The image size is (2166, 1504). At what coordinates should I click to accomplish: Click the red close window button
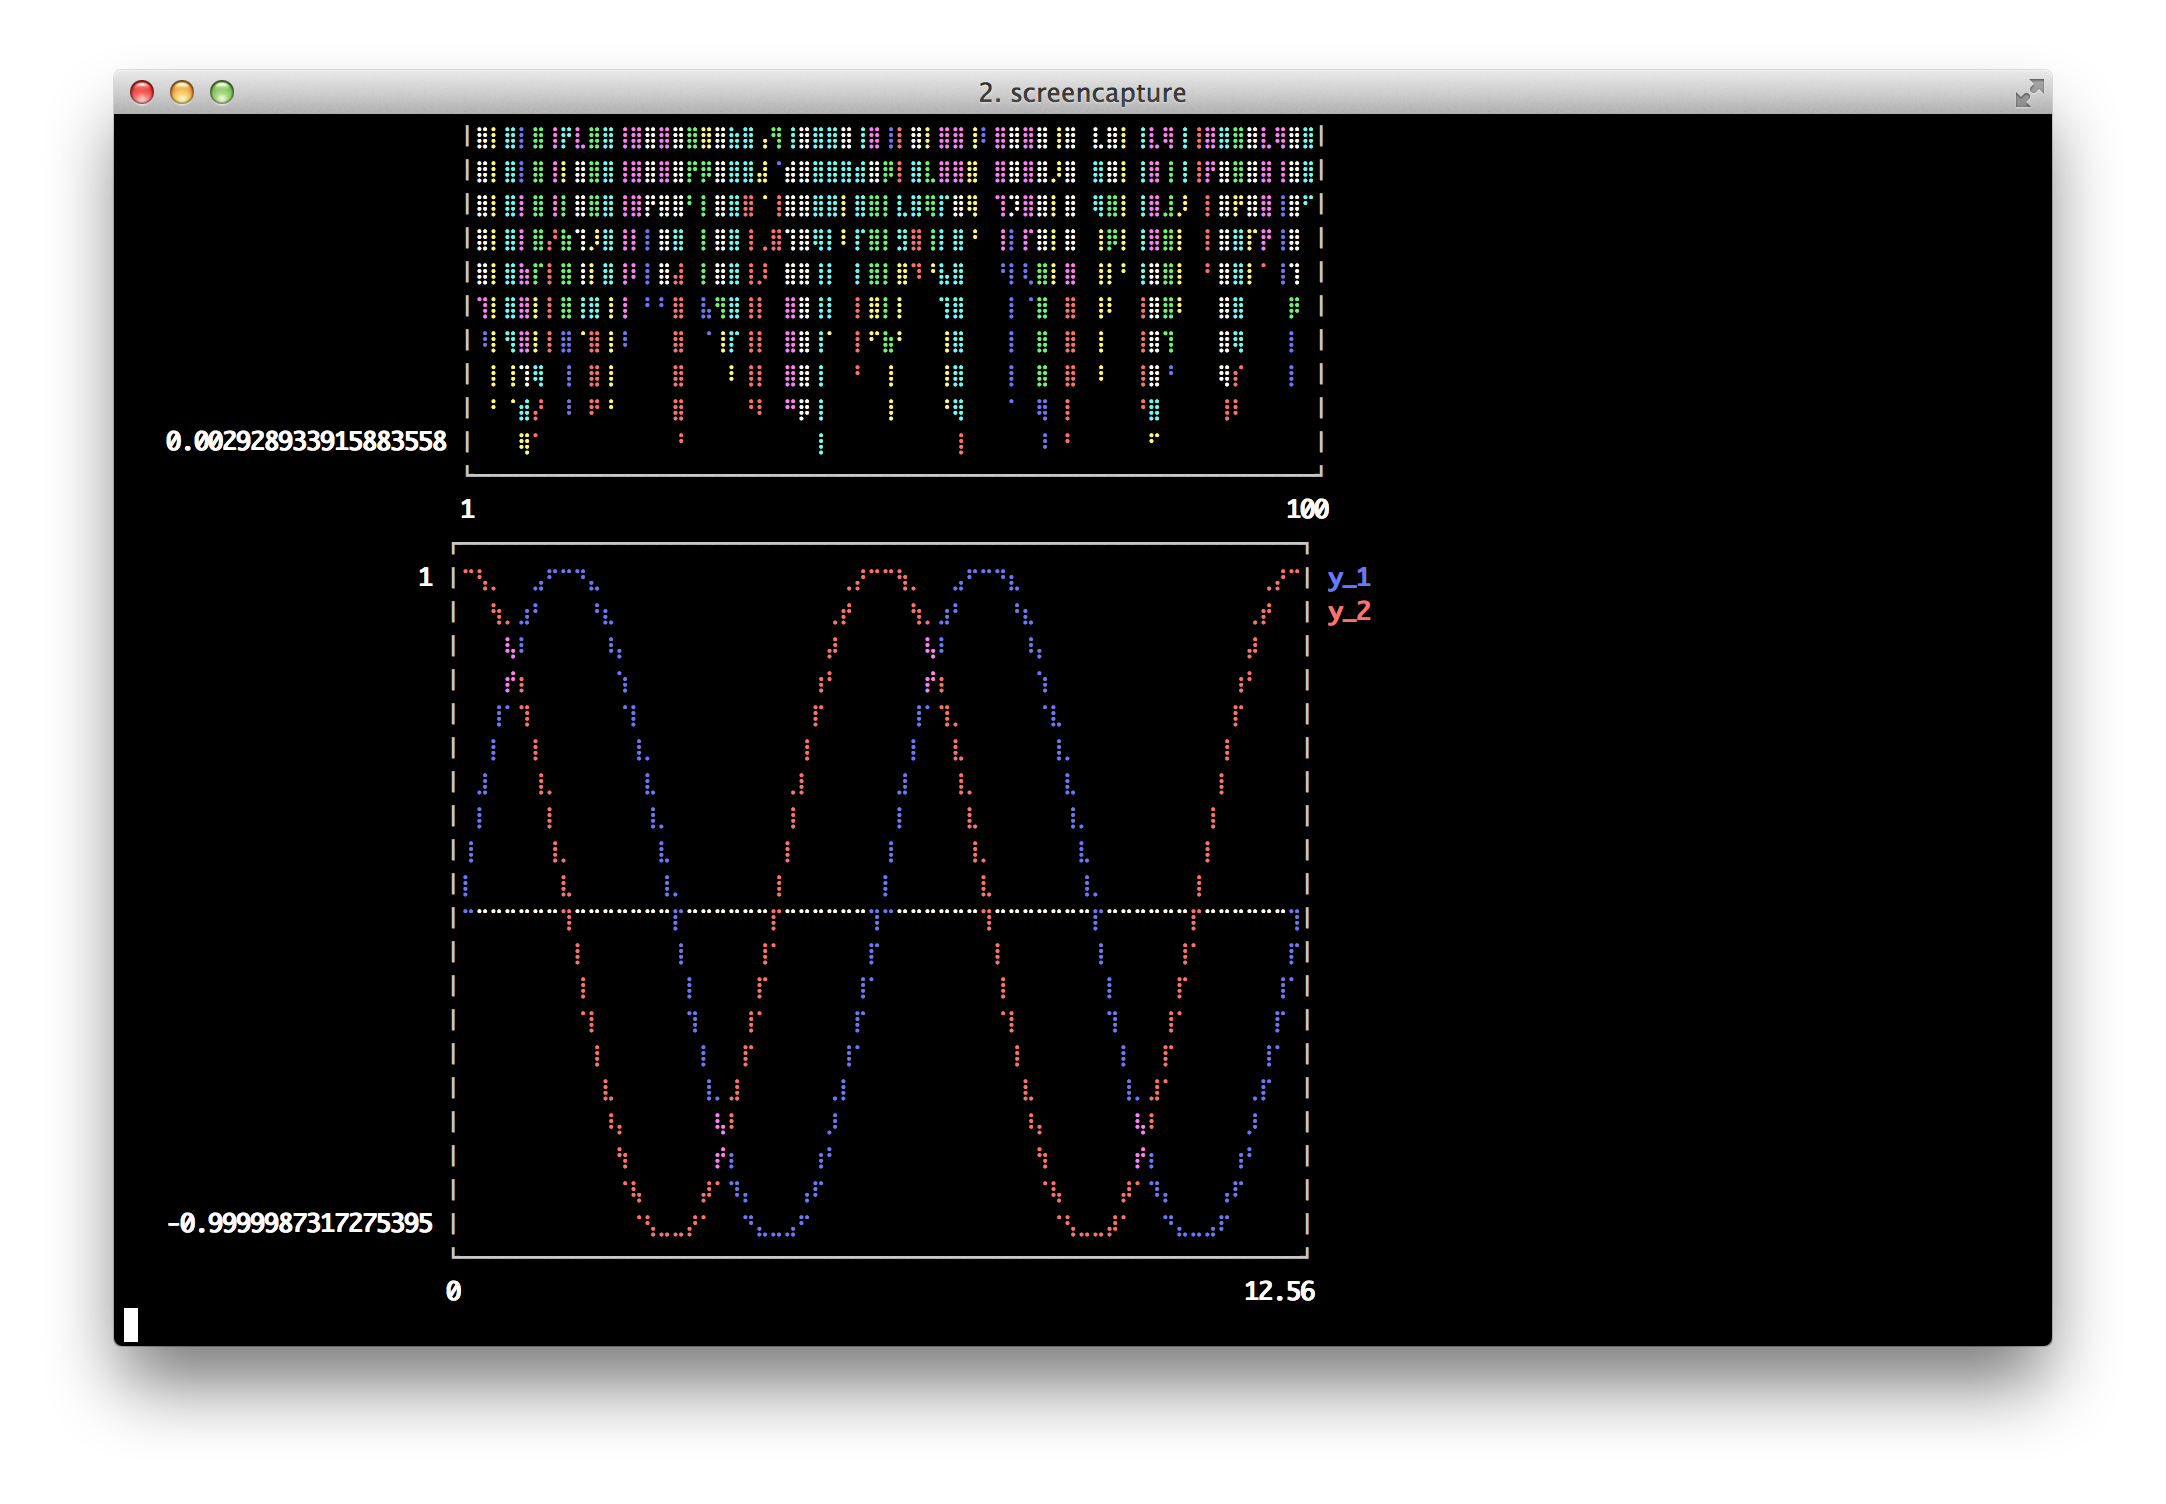coord(142,92)
